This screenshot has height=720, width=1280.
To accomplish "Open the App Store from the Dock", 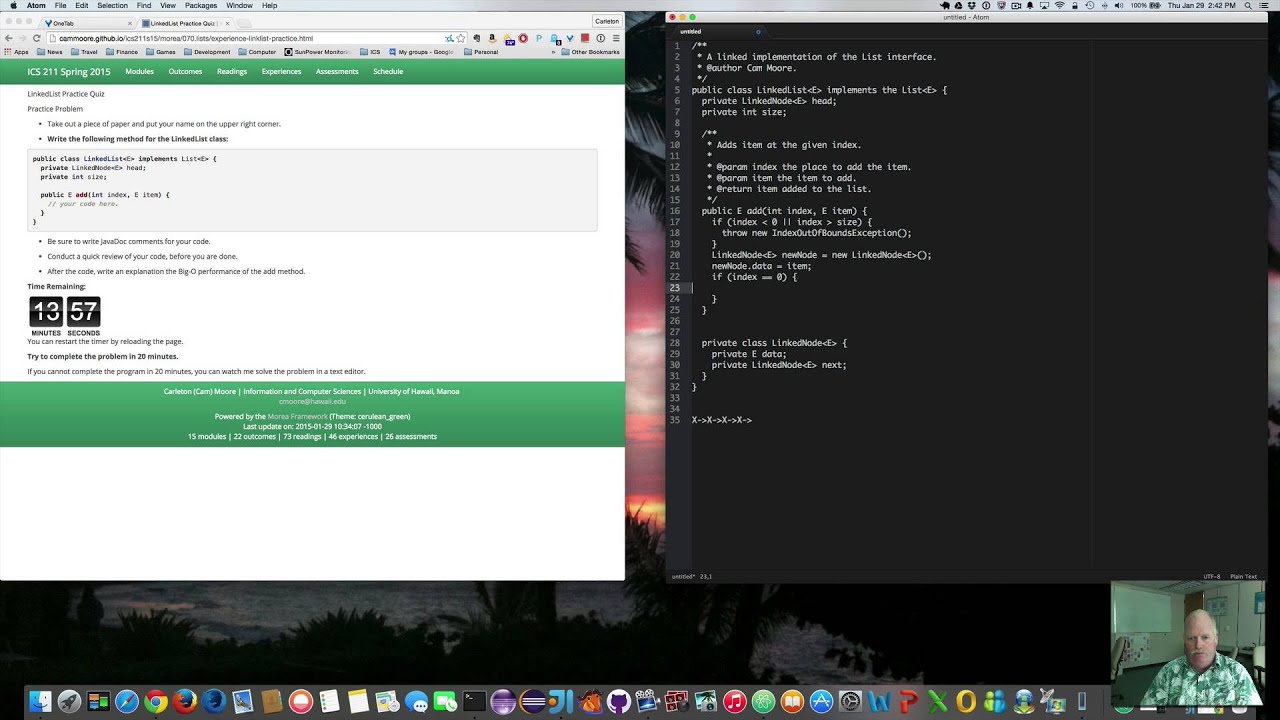I will [x=821, y=702].
